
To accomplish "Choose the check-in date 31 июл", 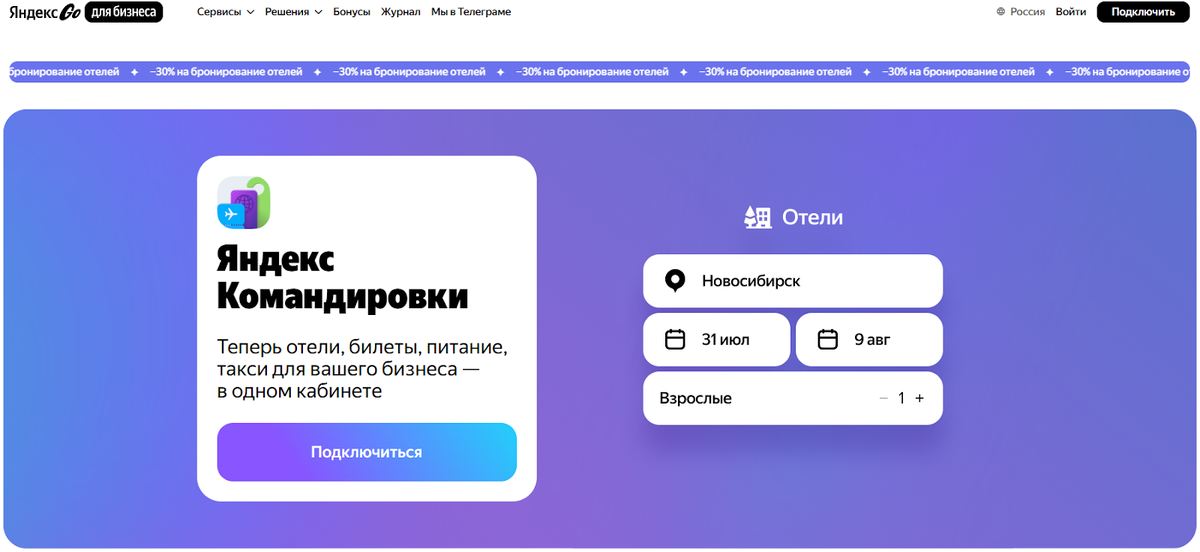I will [x=716, y=340].
